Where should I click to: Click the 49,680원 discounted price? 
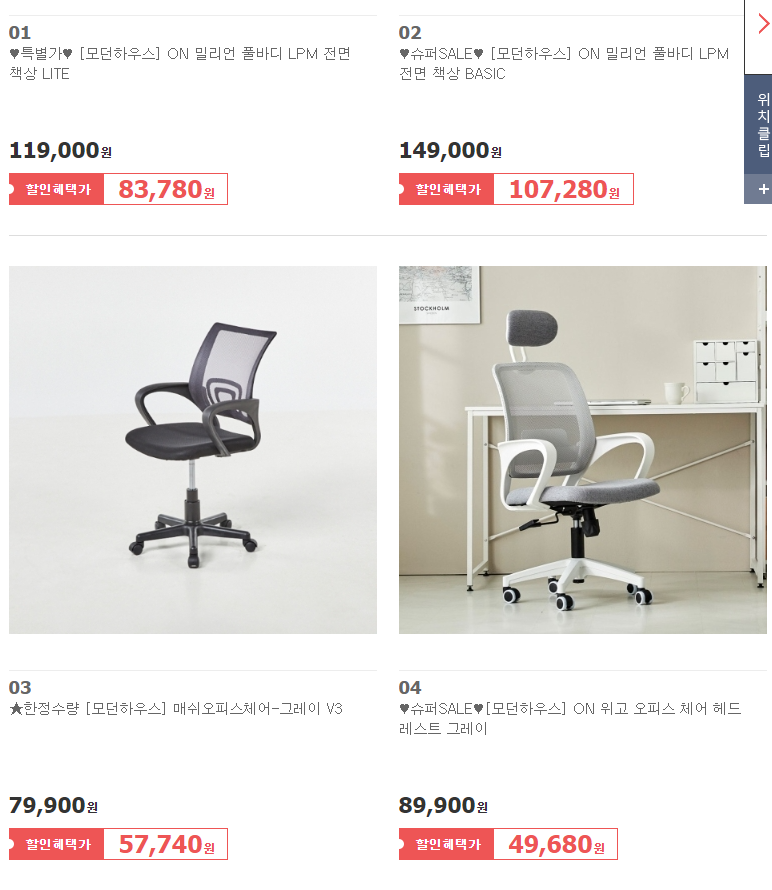click(x=556, y=844)
